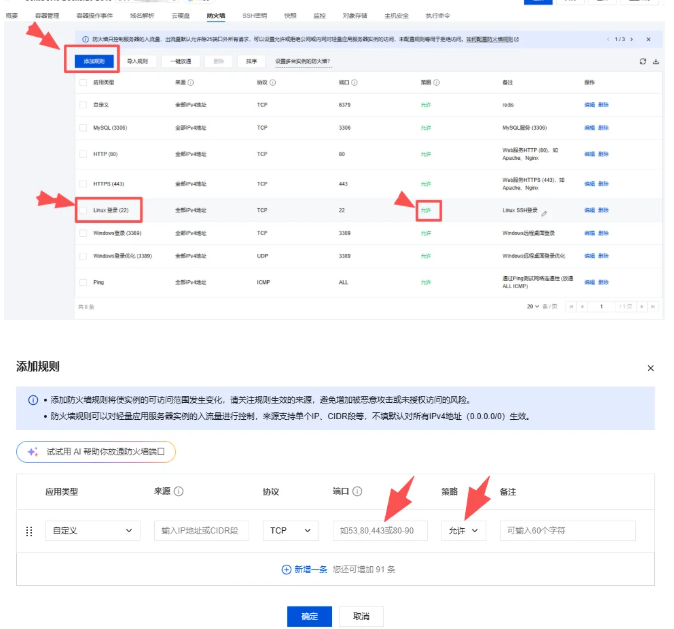The width and height of the screenshot is (674, 629).
Task: Click the refresh icon above the rules table
Action: click(x=642, y=62)
